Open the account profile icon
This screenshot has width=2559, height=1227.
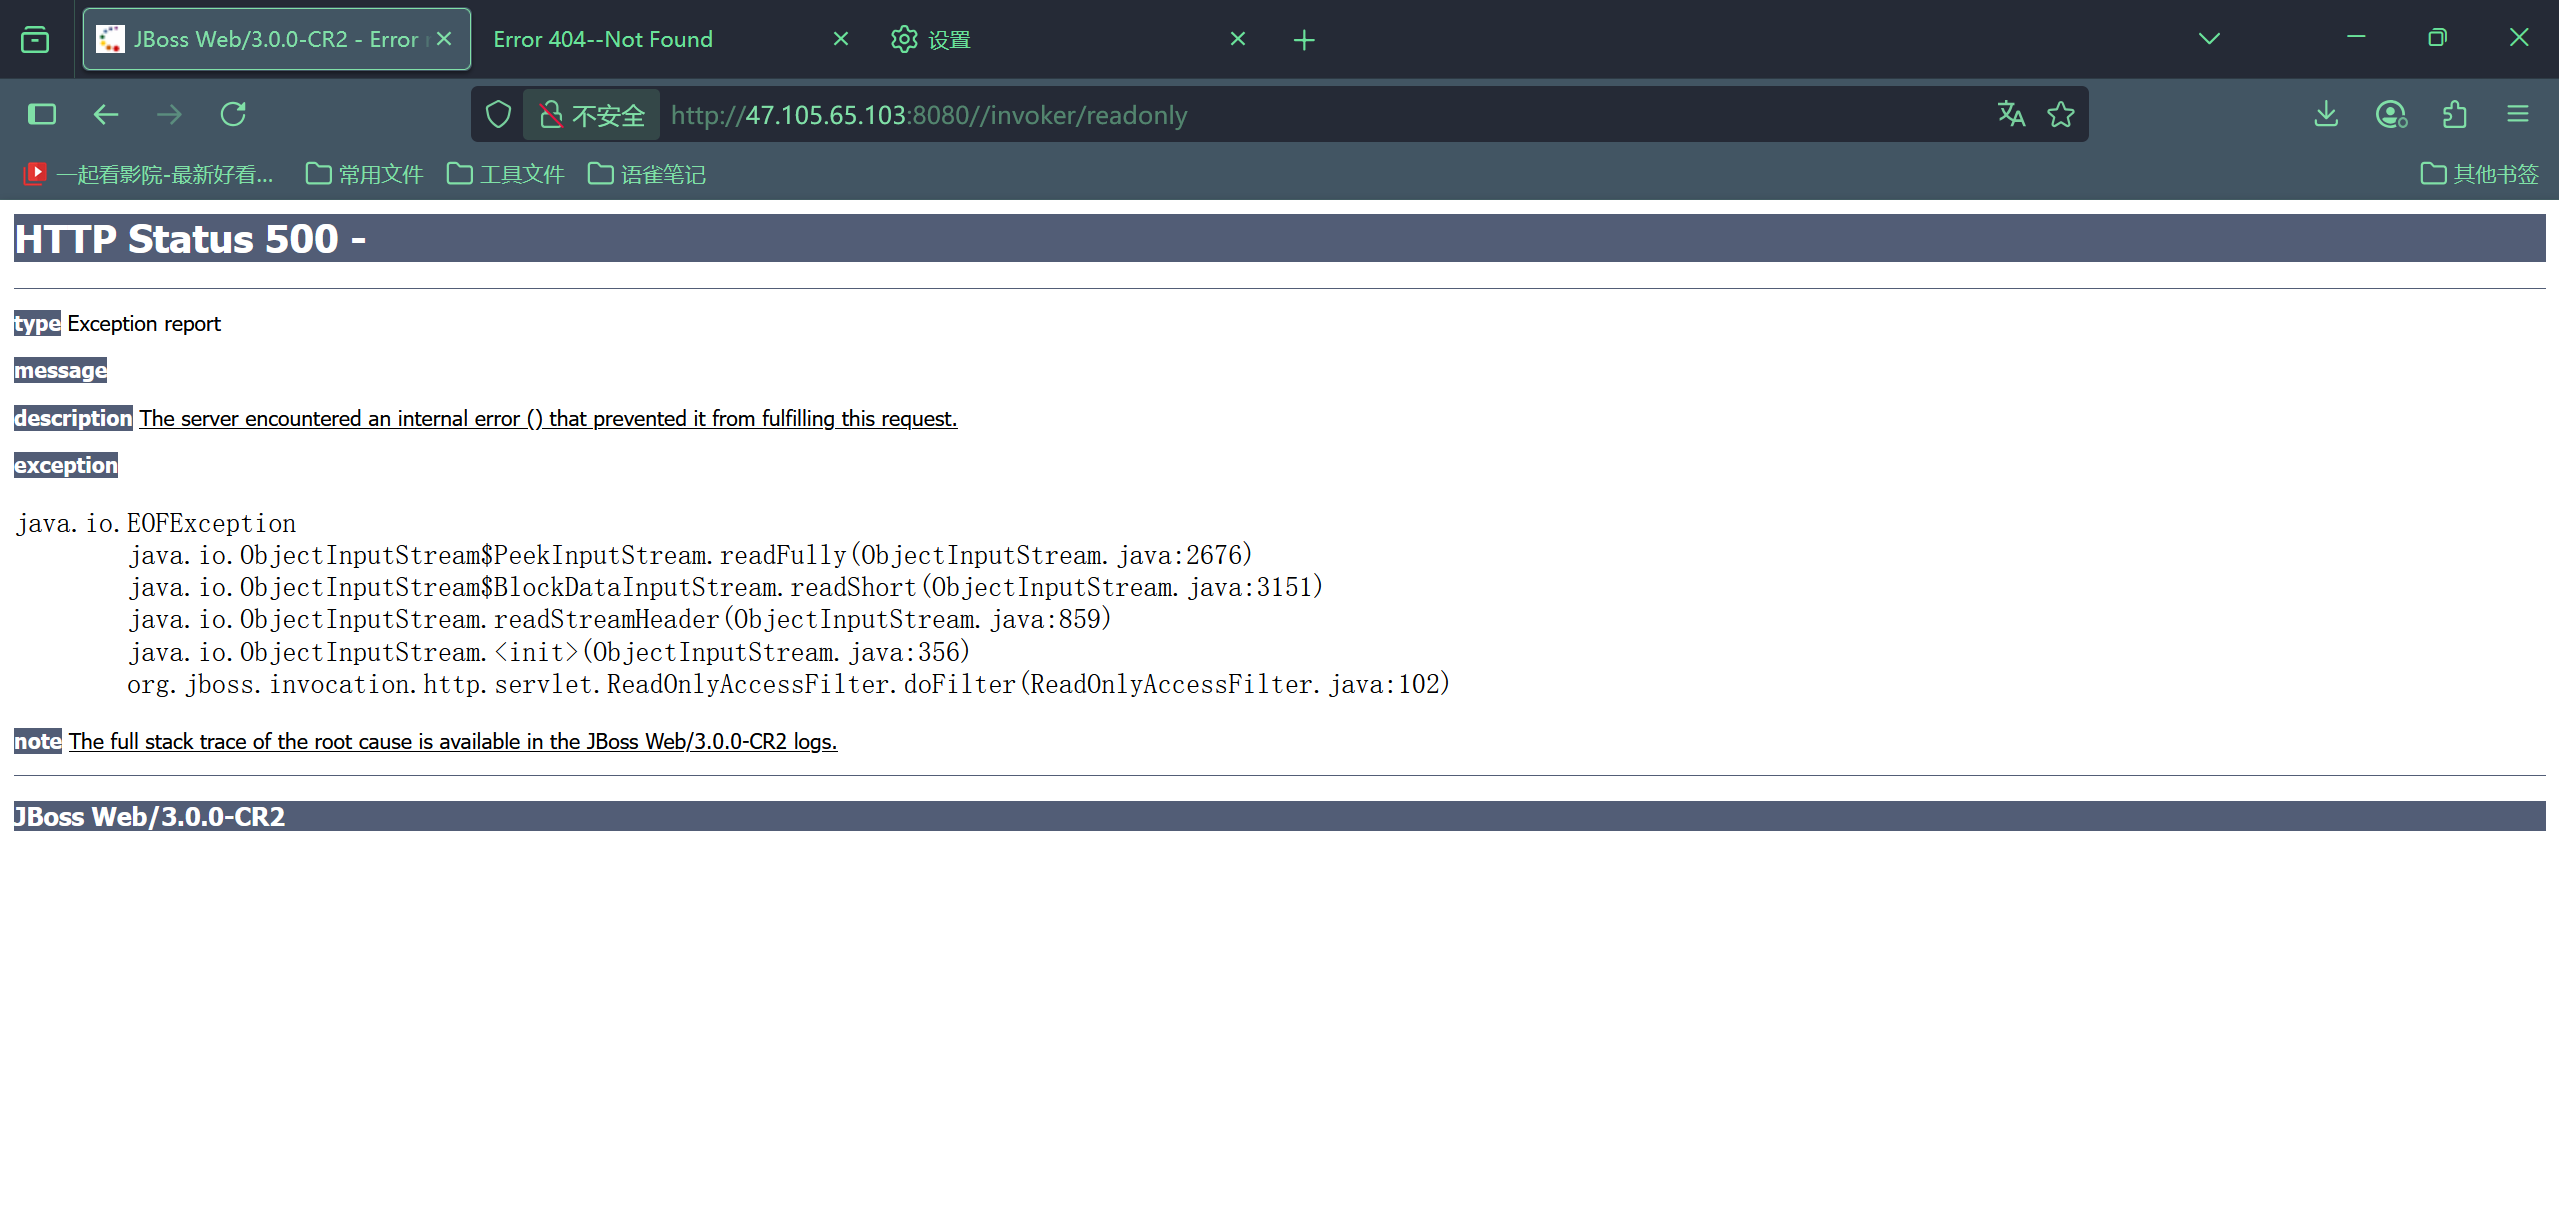point(2391,114)
